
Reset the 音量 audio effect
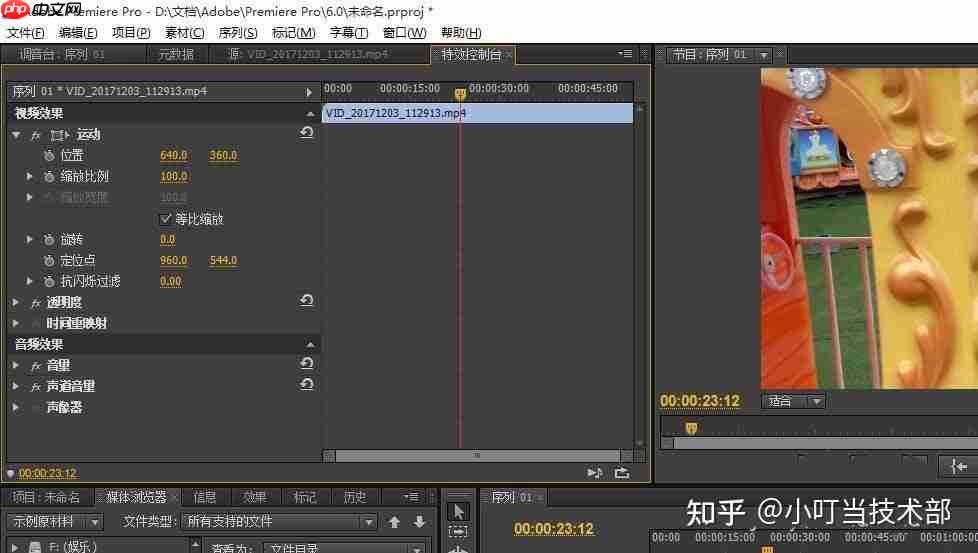click(306, 363)
